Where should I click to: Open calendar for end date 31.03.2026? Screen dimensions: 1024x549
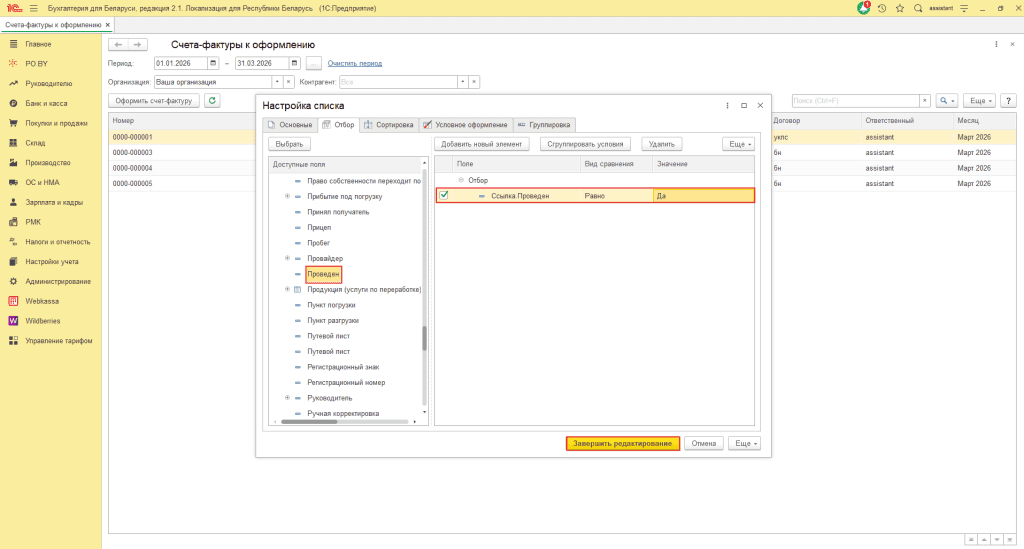(296, 64)
